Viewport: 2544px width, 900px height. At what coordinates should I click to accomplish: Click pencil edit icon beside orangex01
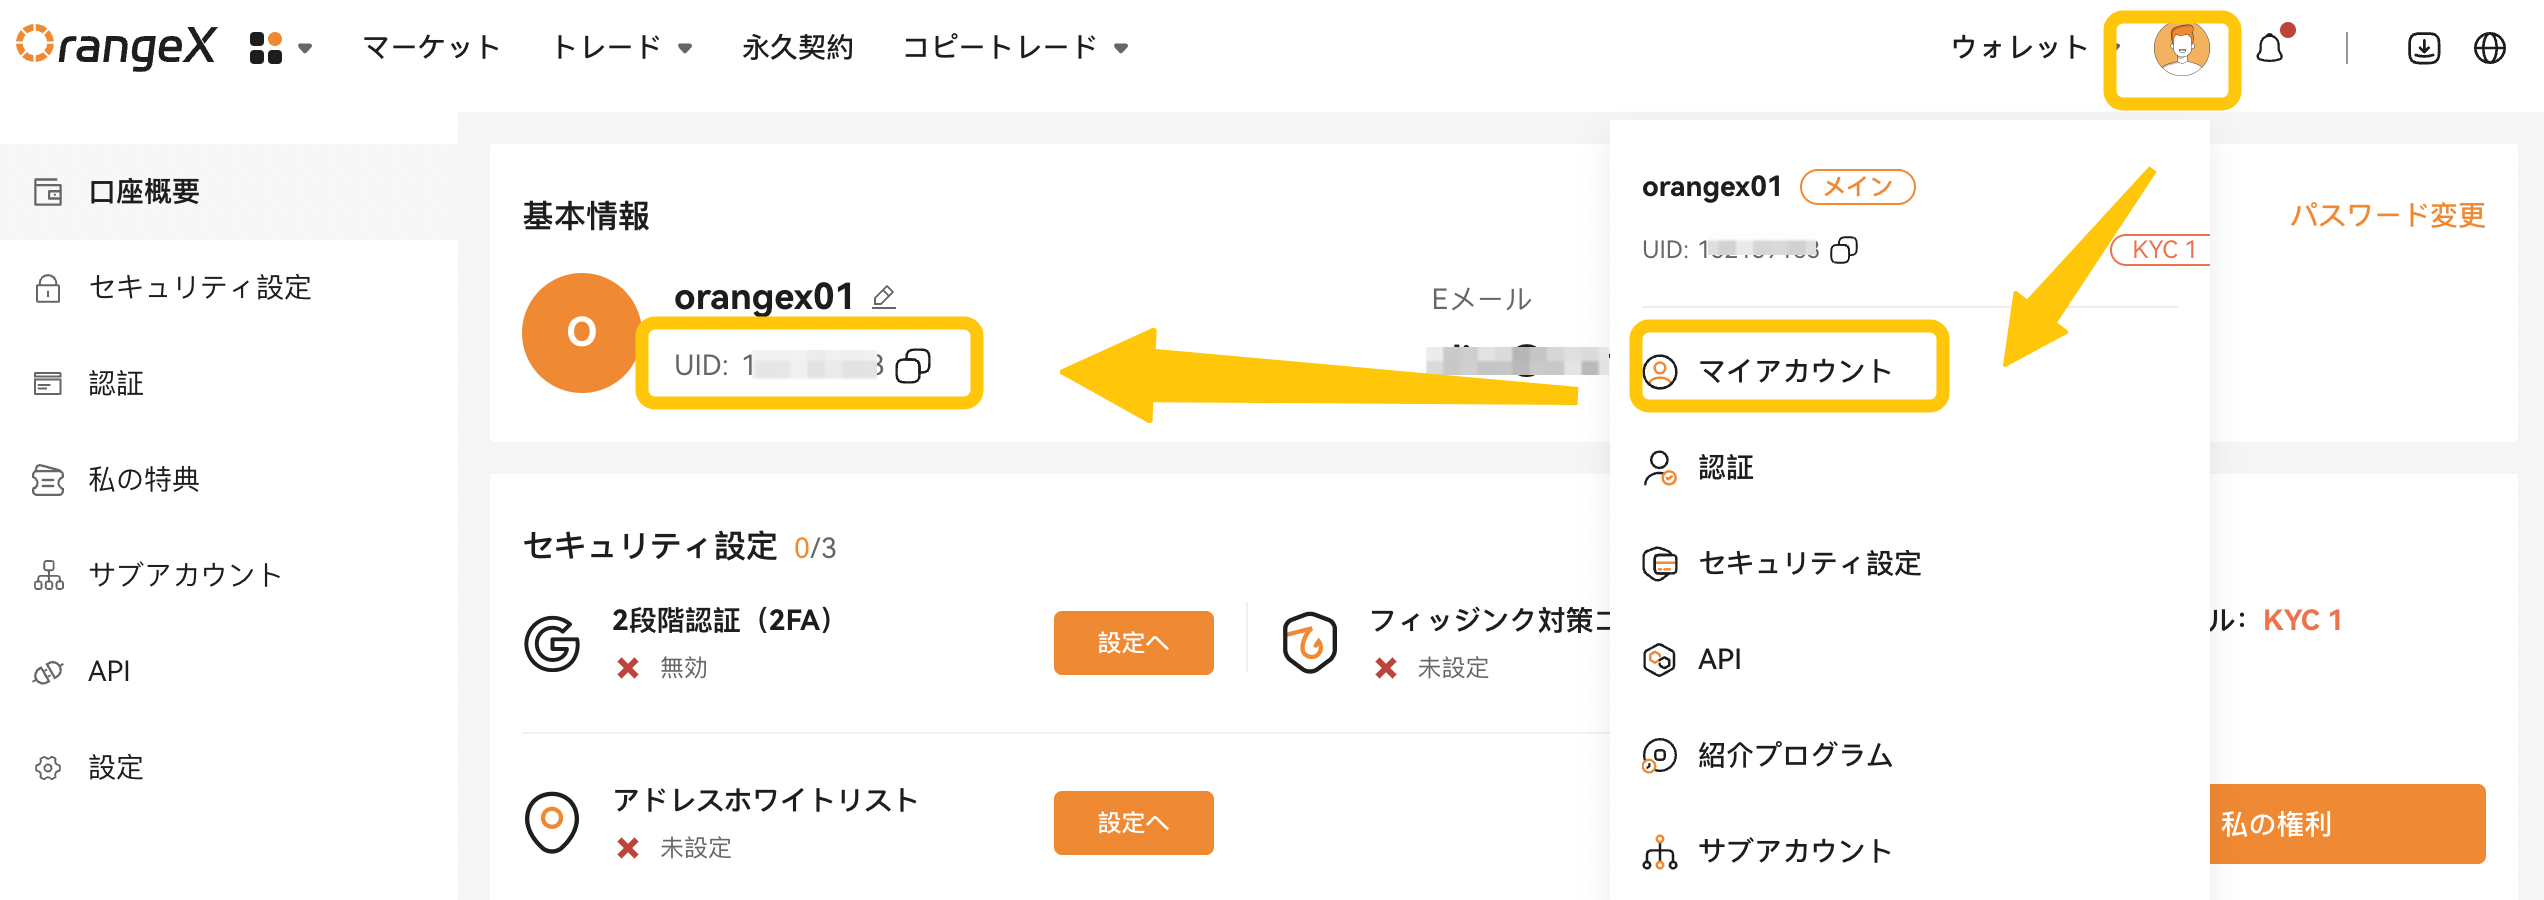884,297
